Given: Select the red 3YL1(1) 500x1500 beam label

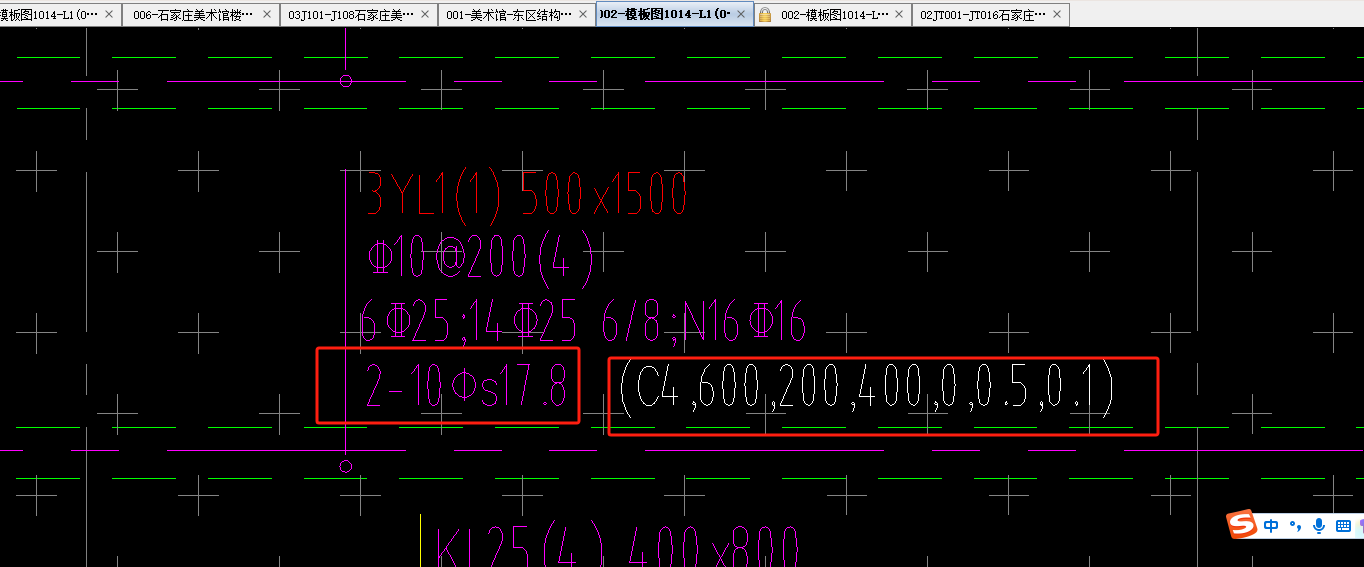Looking at the screenshot, I should tap(527, 194).
